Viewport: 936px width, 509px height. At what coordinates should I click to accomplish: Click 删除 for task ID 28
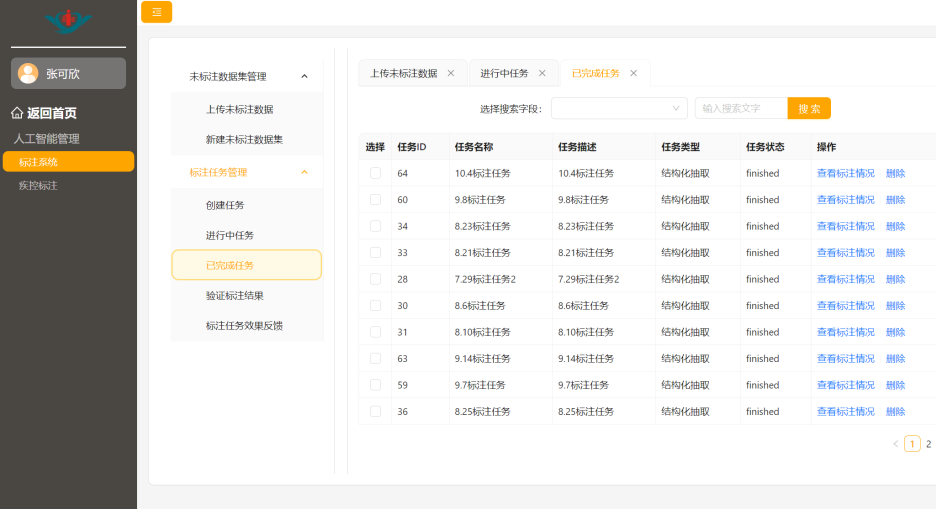(895, 279)
